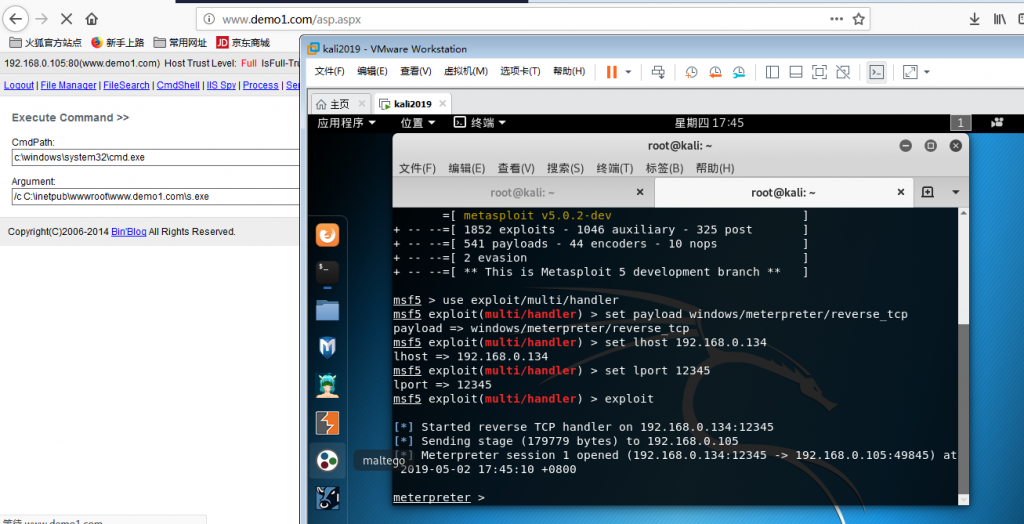Stop loading the page with X button

coord(67,19)
